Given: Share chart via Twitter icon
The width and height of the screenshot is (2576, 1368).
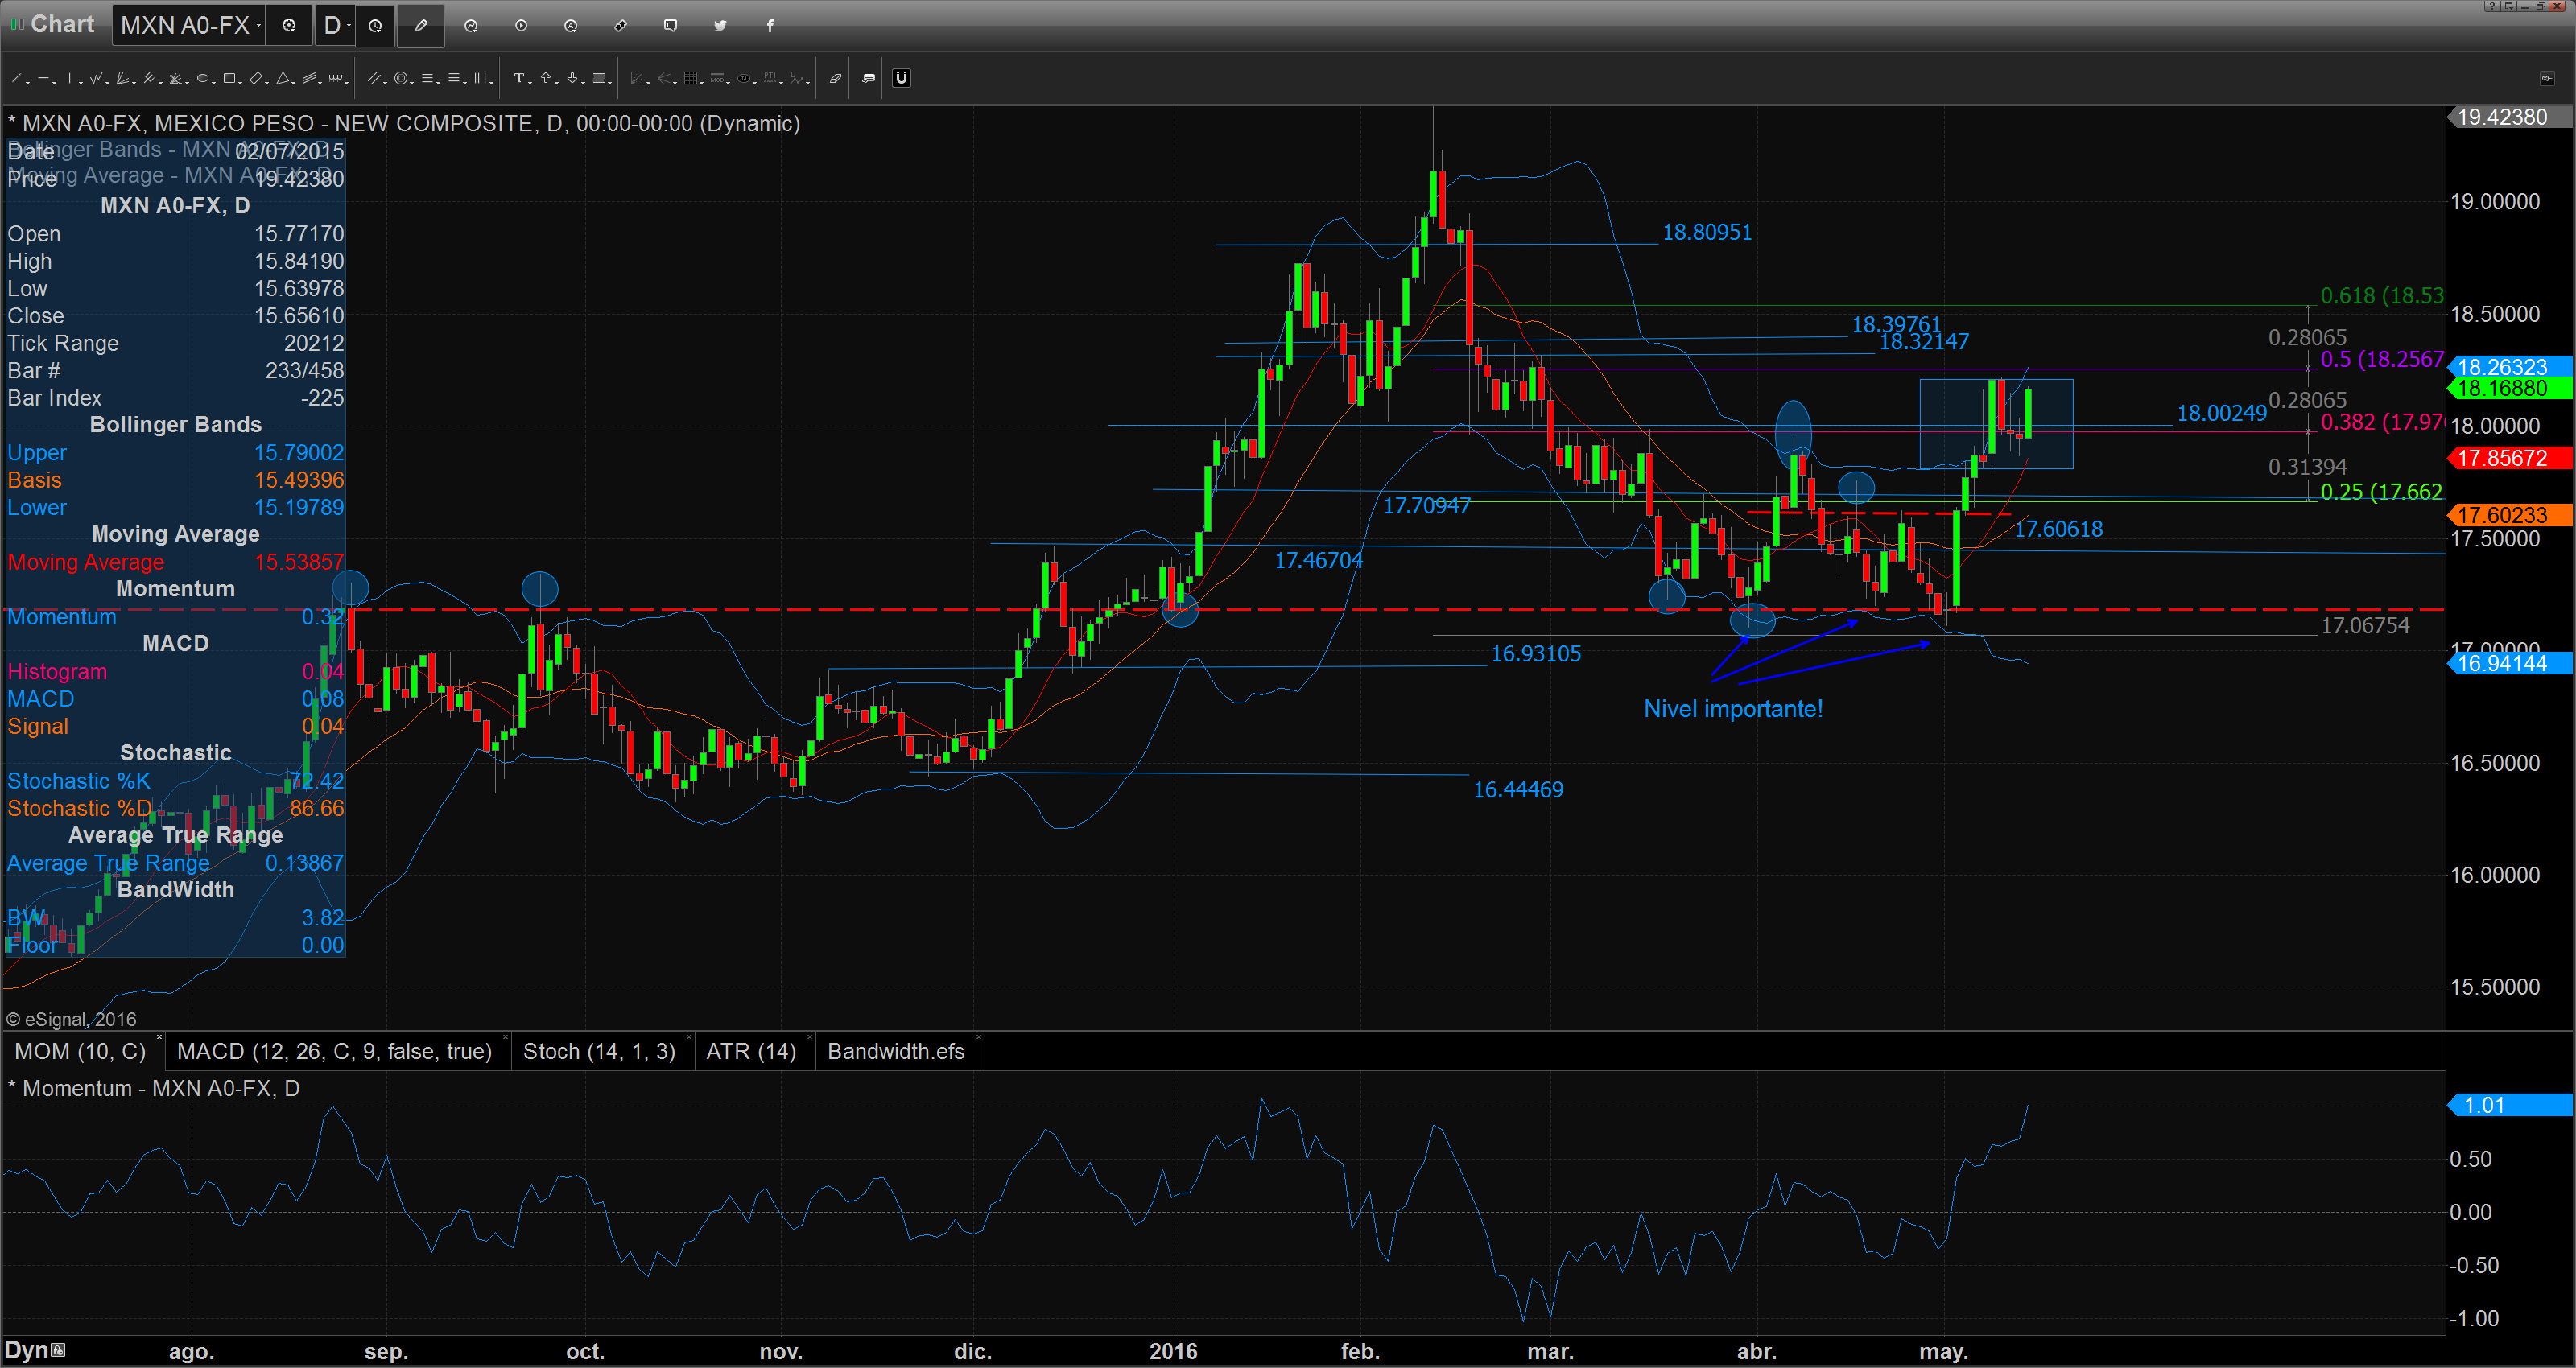Looking at the screenshot, I should [720, 25].
